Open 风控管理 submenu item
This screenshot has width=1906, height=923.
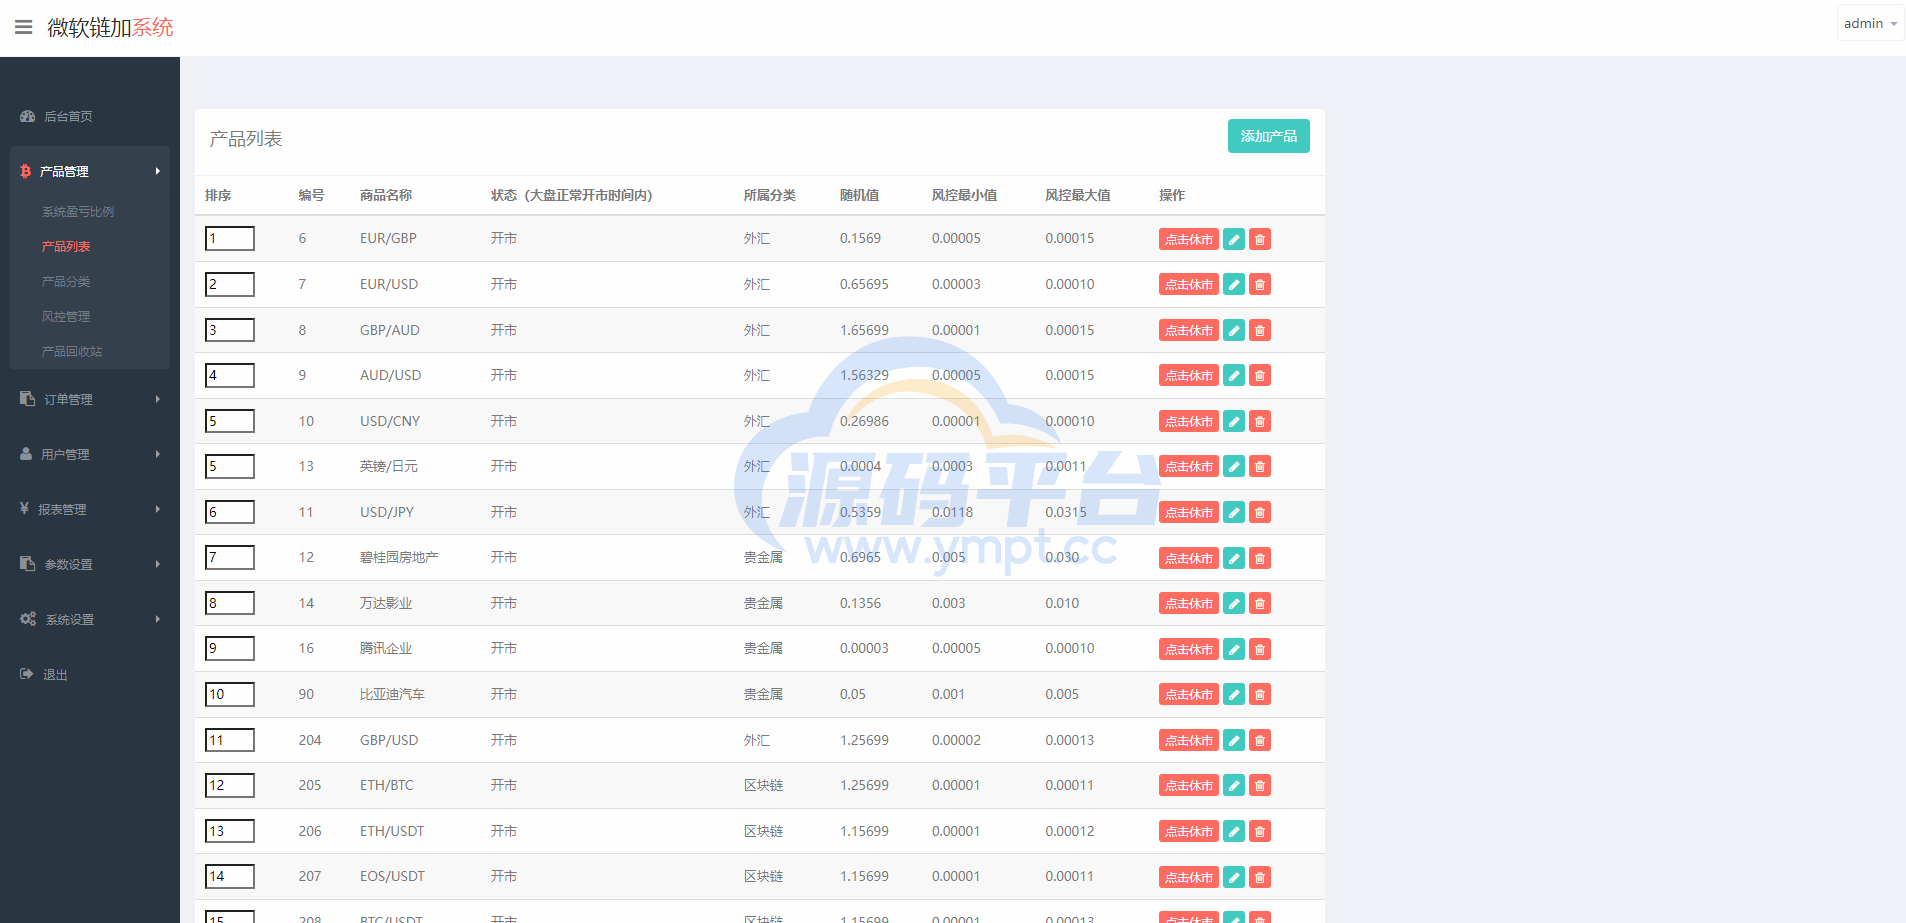tap(66, 317)
